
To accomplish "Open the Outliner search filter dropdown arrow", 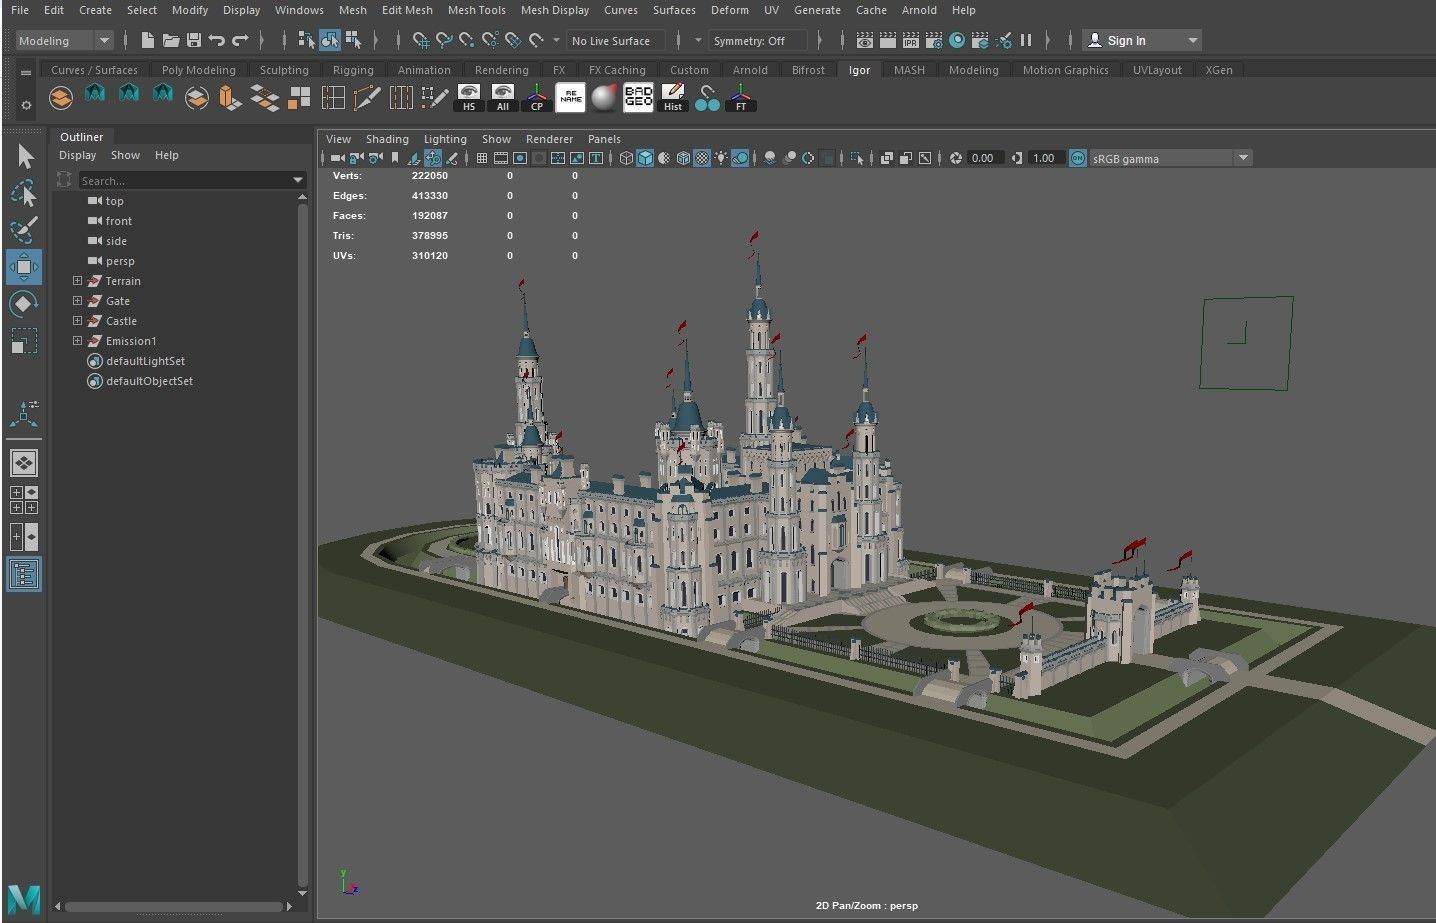I will tap(297, 180).
